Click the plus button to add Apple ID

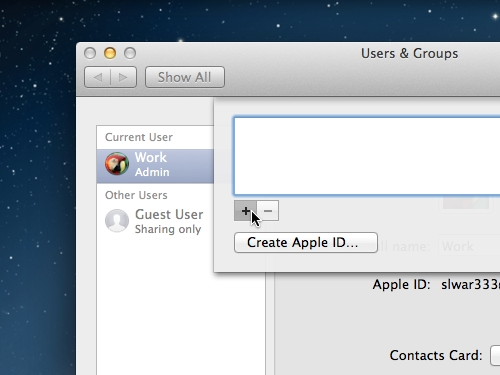[245, 211]
